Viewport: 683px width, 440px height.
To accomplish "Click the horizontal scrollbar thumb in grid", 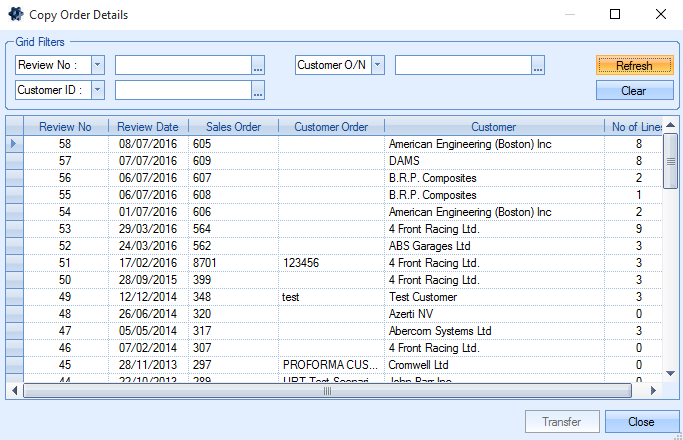I will 326,391.
